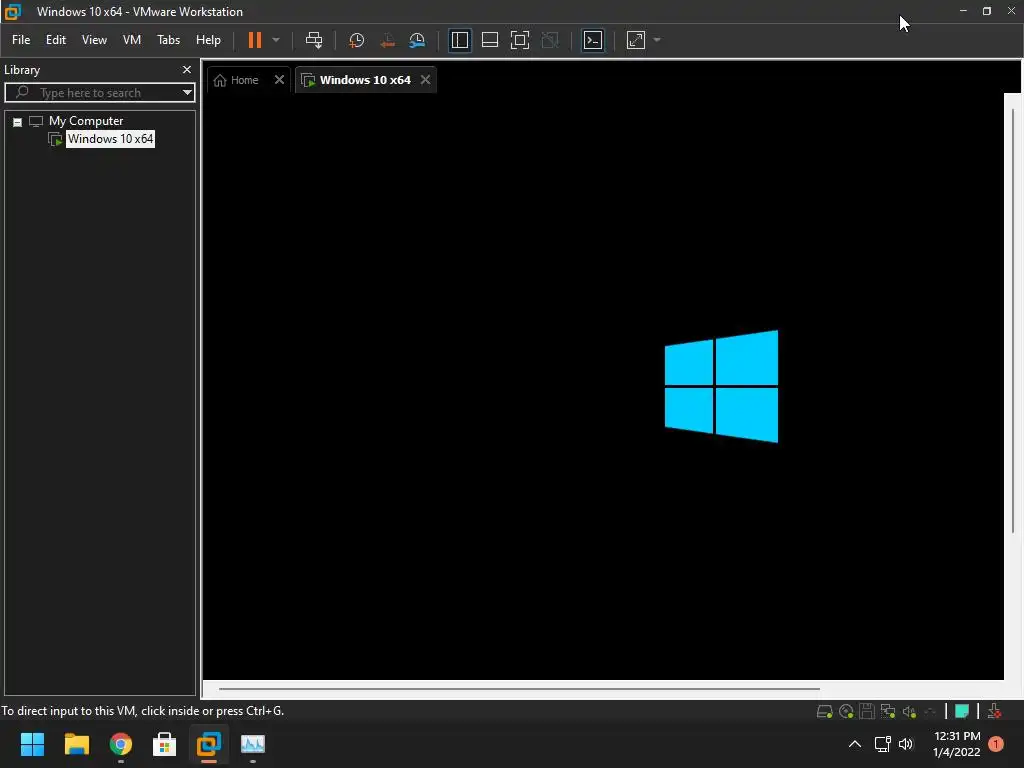Viewport: 1024px width, 768px height.
Task: Click the sound card status icon
Action: coord(909,711)
